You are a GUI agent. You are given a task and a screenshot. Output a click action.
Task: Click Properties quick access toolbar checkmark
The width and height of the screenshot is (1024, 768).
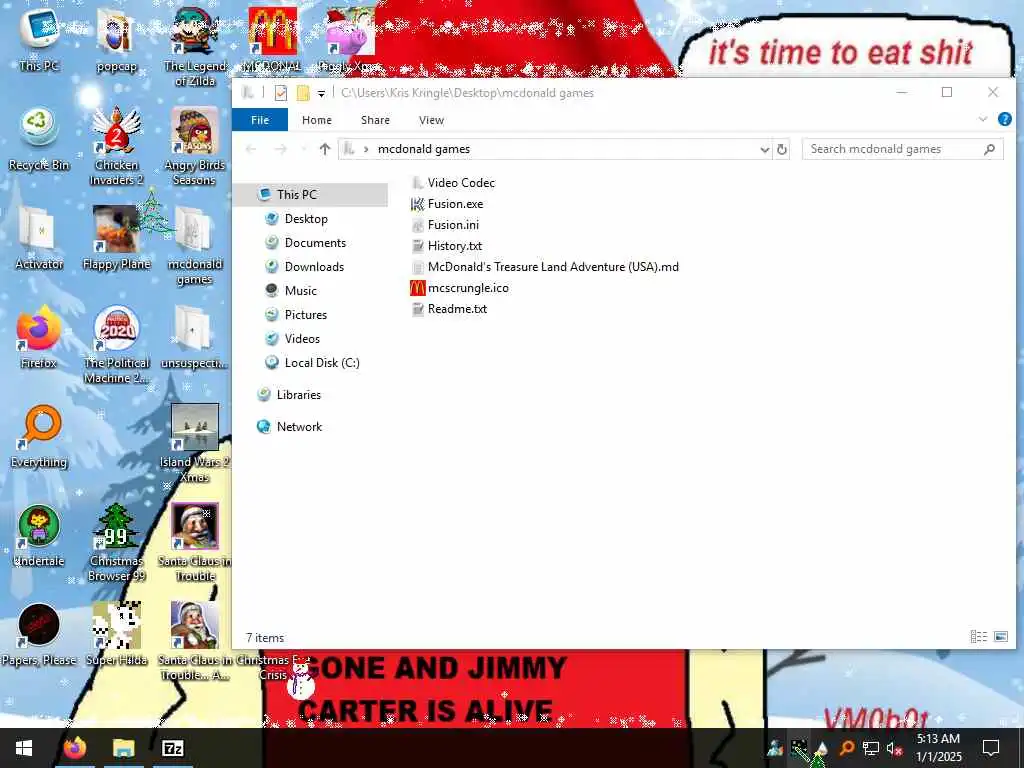(281, 93)
